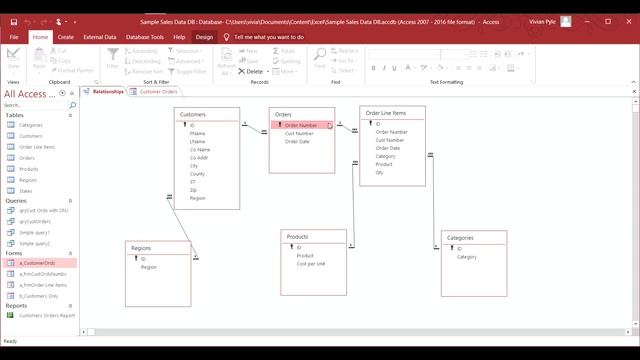Screen dimensions: 640x360
Task: Select the Relationships document tab
Action: point(103,92)
